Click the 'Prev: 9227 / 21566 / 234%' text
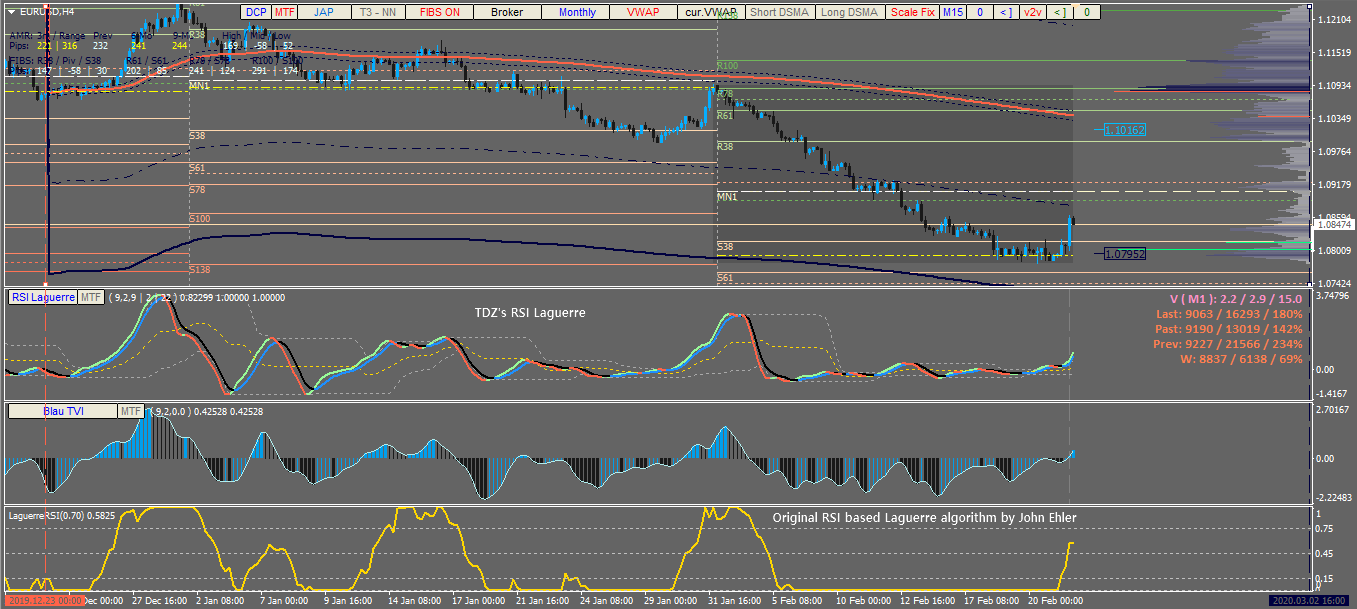This screenshot has width=1357, height=609. (x=1228, y=343)
